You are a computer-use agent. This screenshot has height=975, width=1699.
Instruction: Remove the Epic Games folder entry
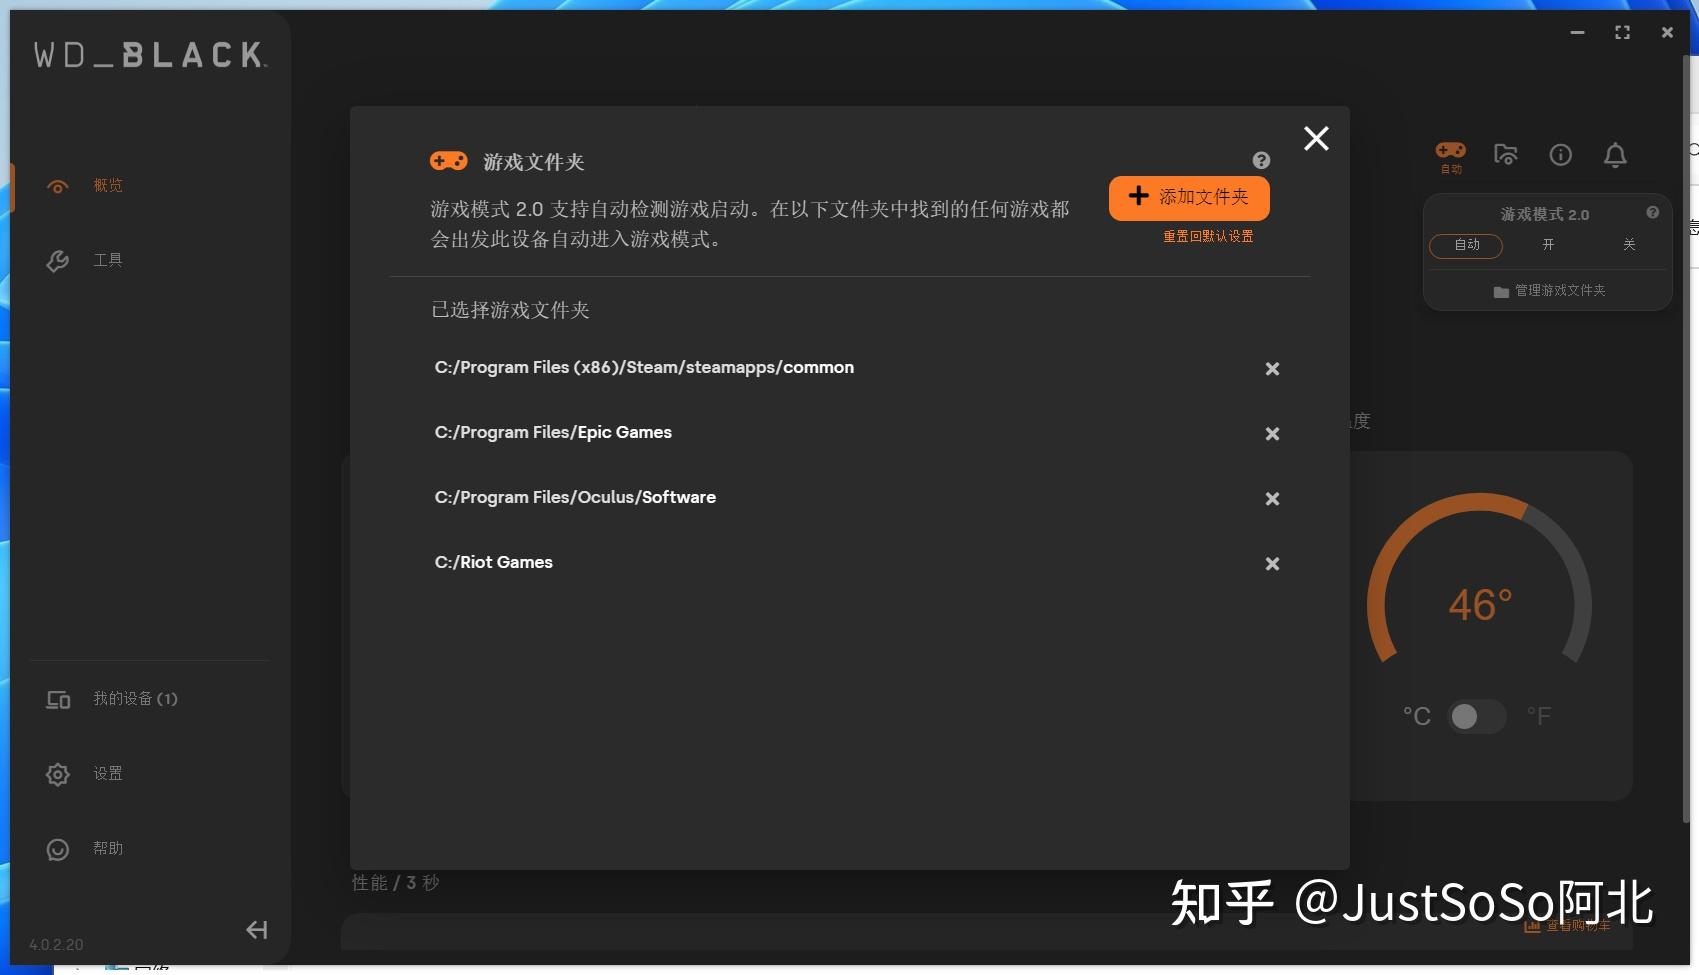1272,434
